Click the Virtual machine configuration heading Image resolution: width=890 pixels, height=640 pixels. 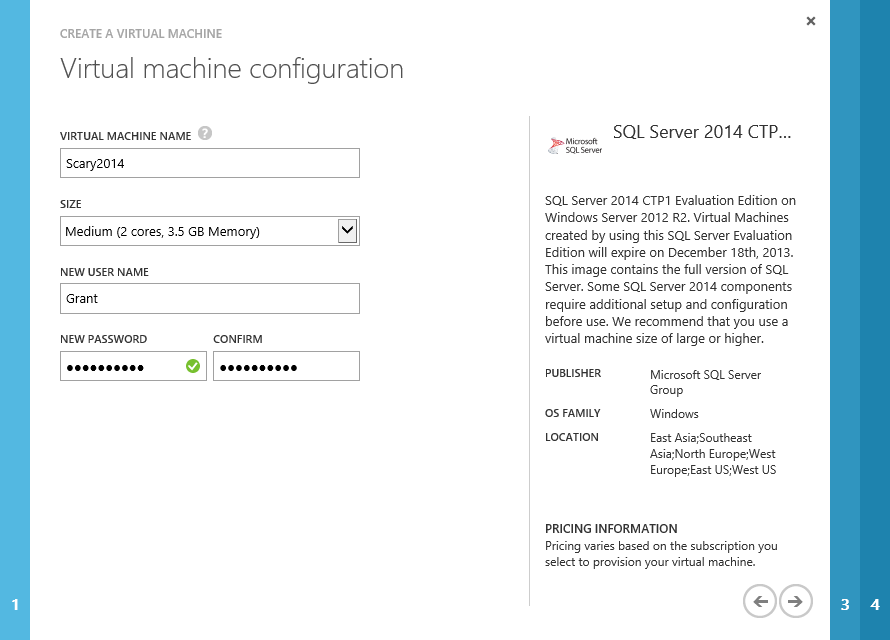click(232, 69)
